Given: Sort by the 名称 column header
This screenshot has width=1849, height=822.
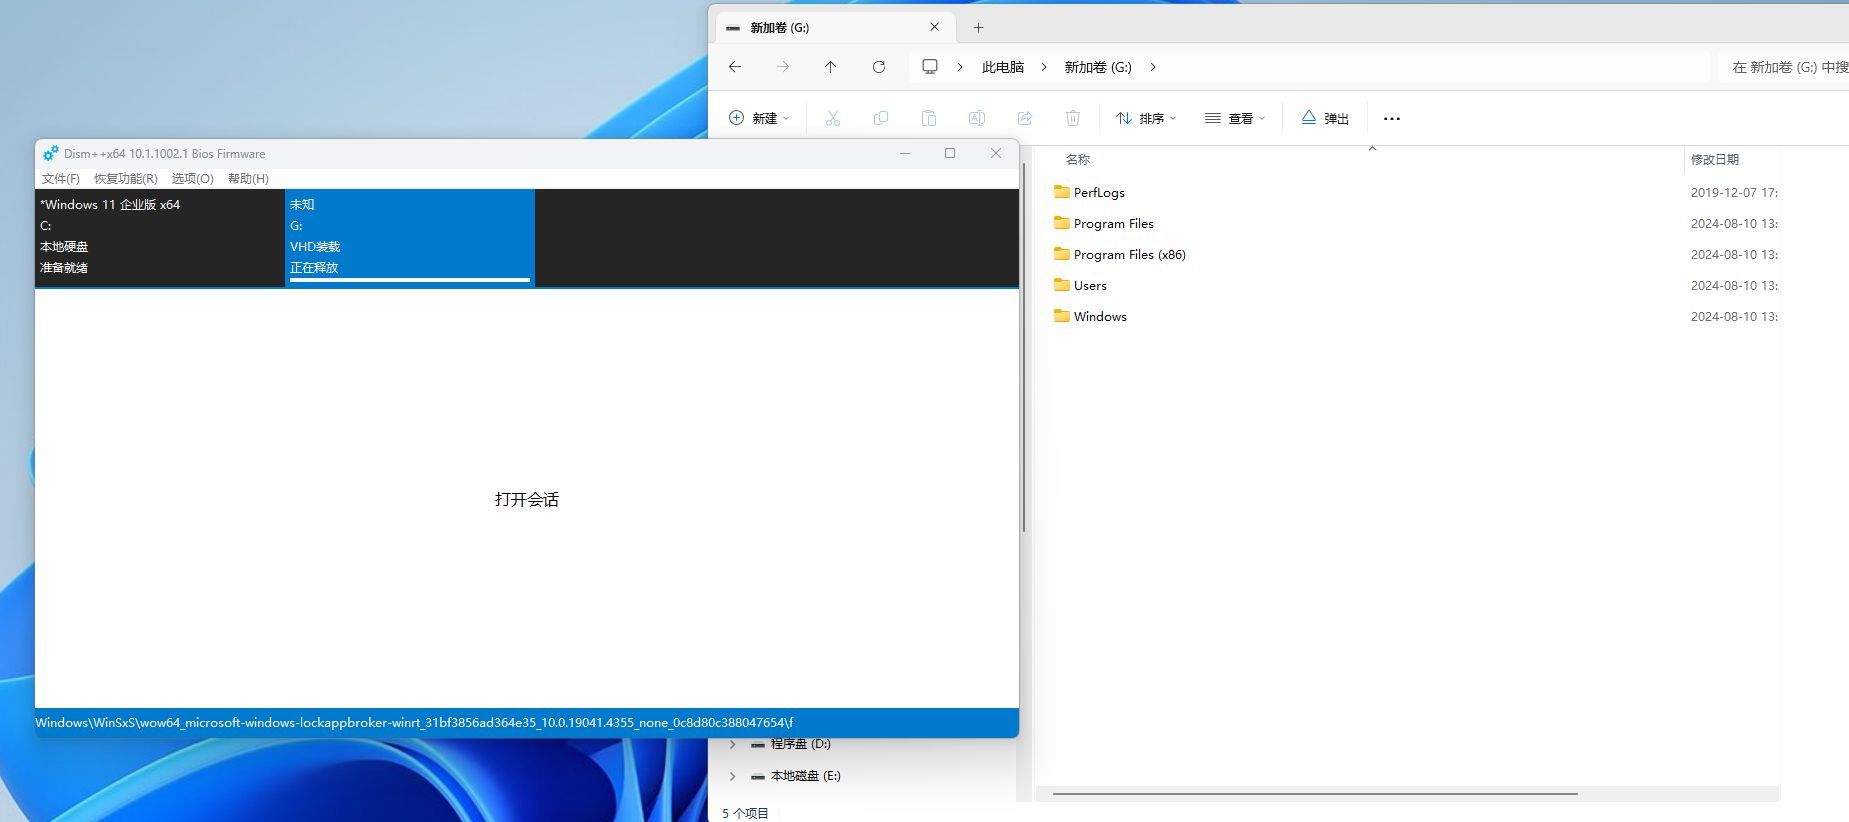Looking at the screenshot, I should click(x=1078, y=159).
